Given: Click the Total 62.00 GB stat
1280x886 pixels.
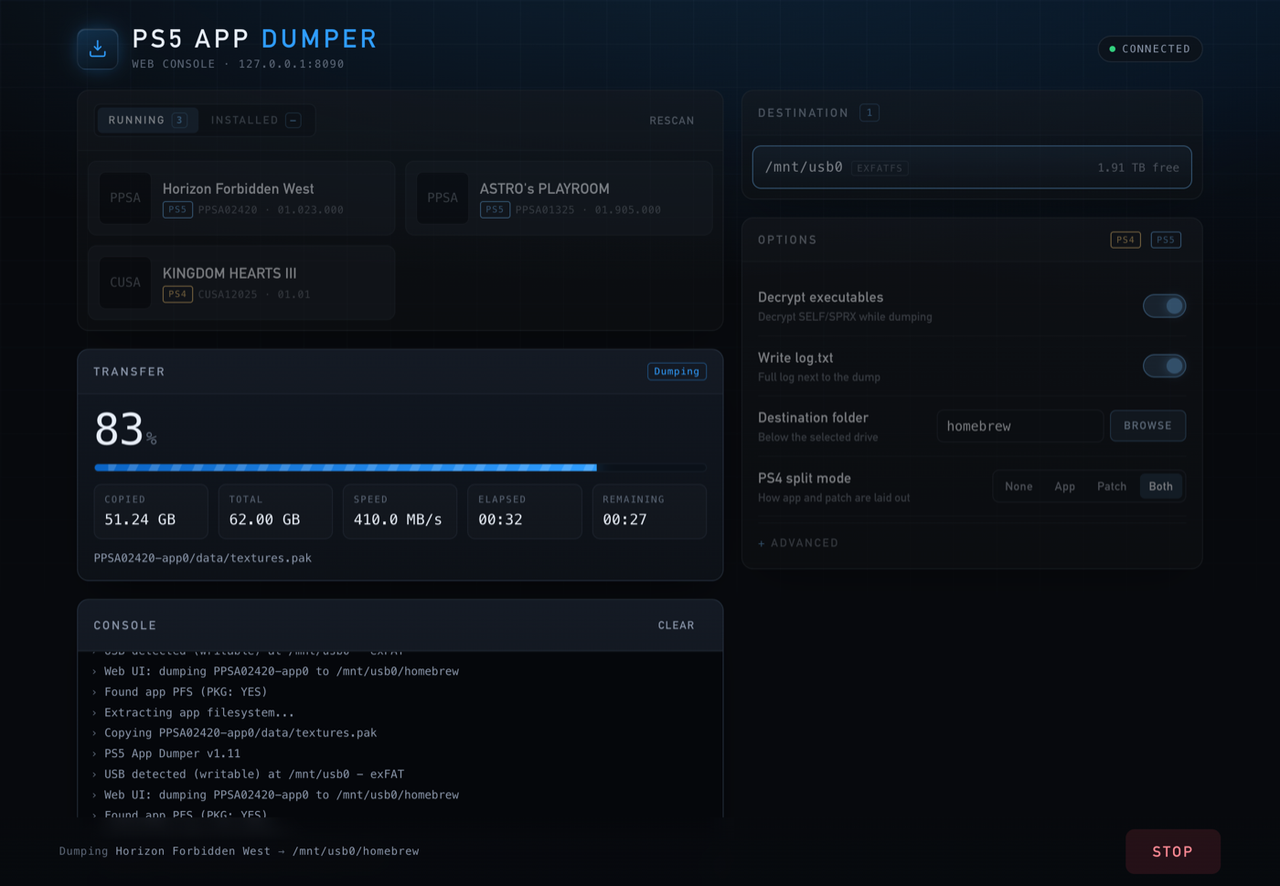Looking at the screenshot, I should (x=275, y=511).
